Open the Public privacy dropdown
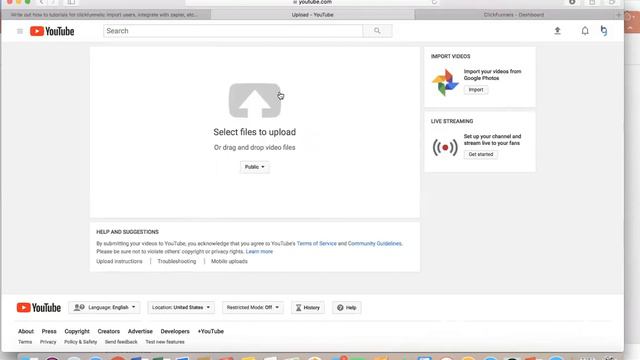The height and width of the screenshot is (360, 640). [x=254, y=167]
